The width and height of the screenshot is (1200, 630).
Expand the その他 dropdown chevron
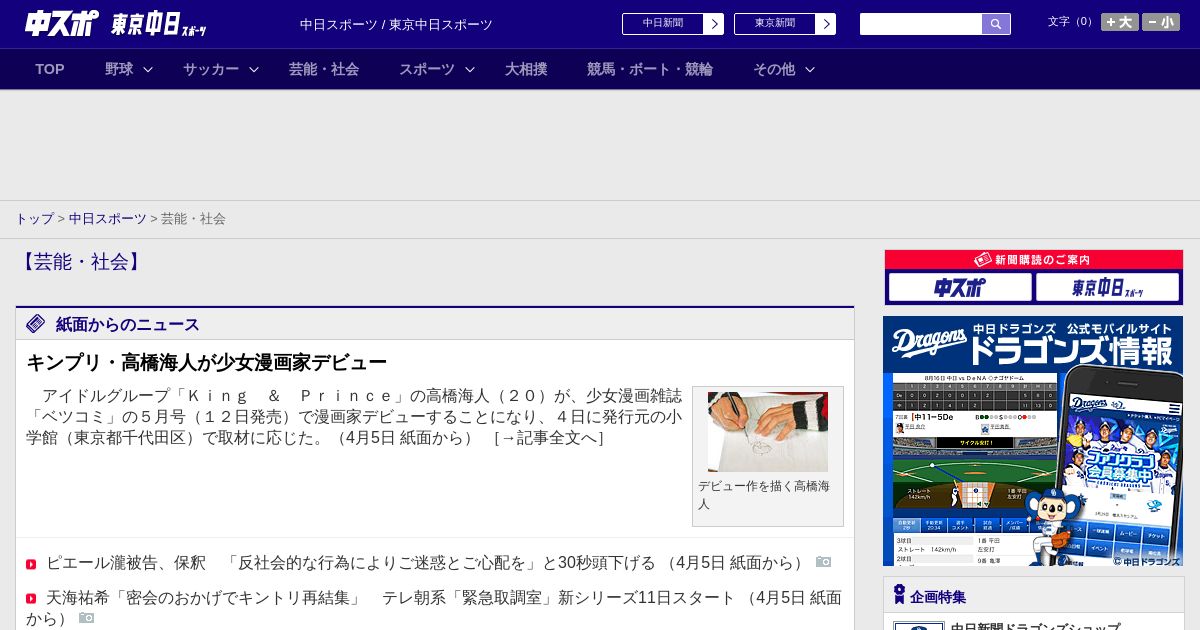point(810,70)
